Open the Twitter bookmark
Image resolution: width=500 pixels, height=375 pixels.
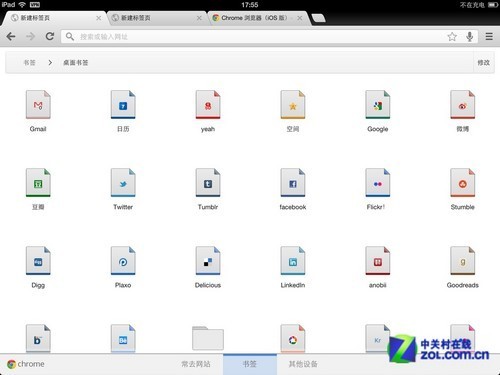click(123, 188)
